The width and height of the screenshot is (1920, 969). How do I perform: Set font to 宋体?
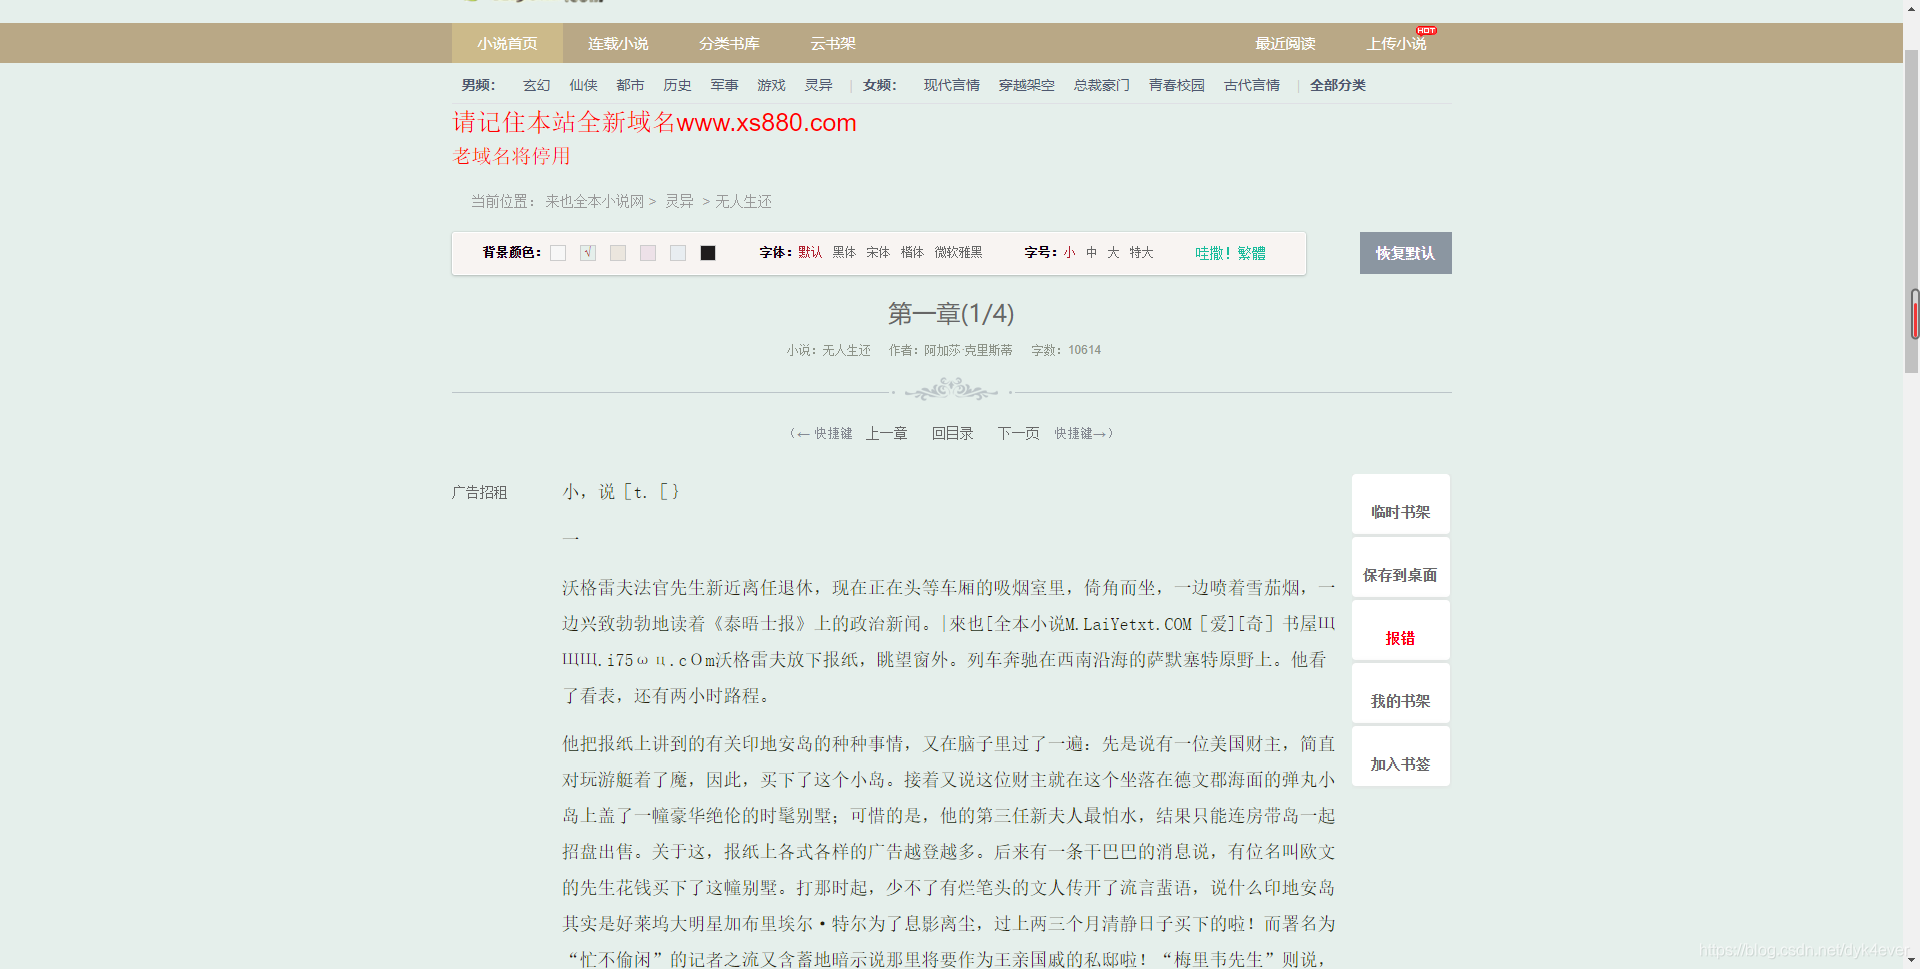pos(878,252)
